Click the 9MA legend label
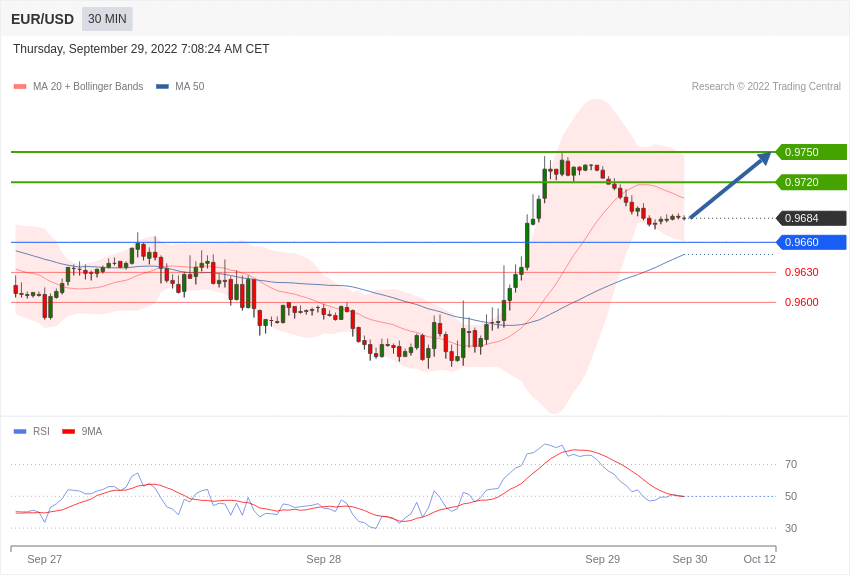Screen dimensions: 850x576 tap(92, 431)
